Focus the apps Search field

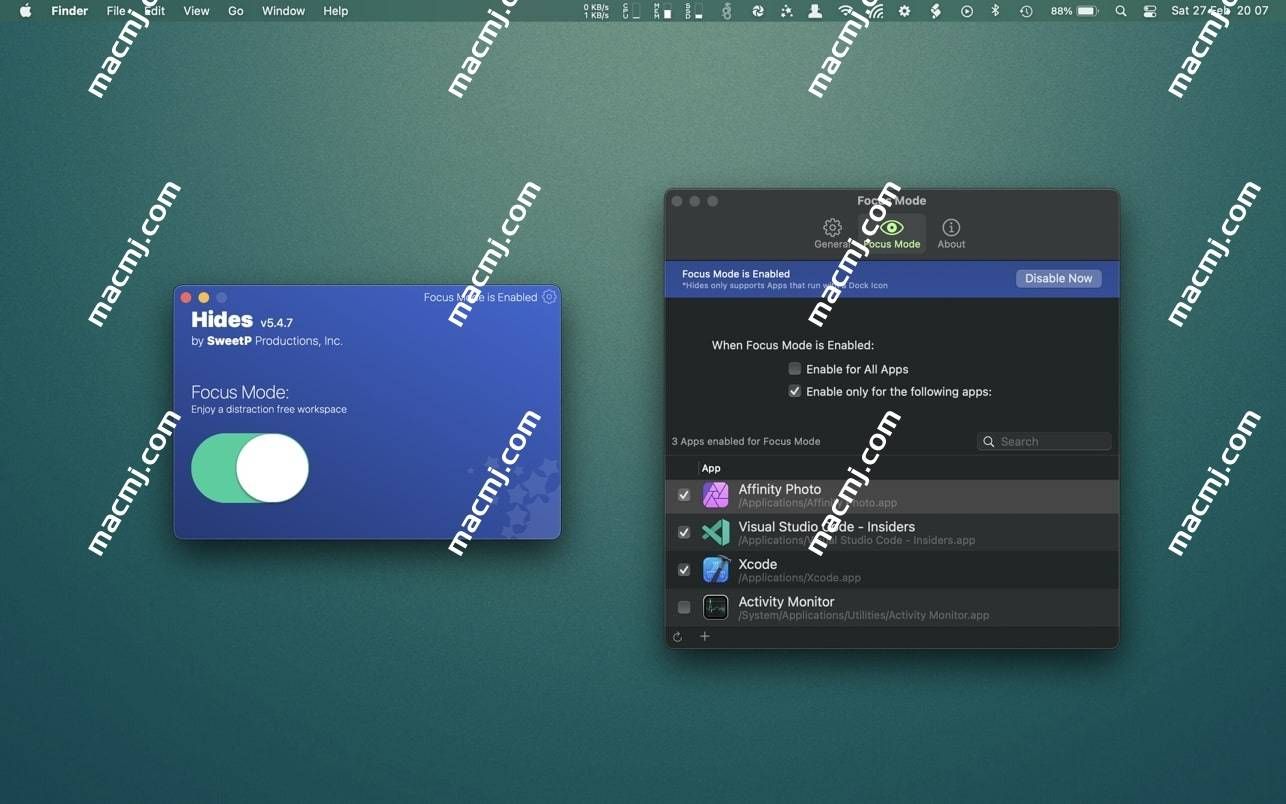click(1044, 441)
